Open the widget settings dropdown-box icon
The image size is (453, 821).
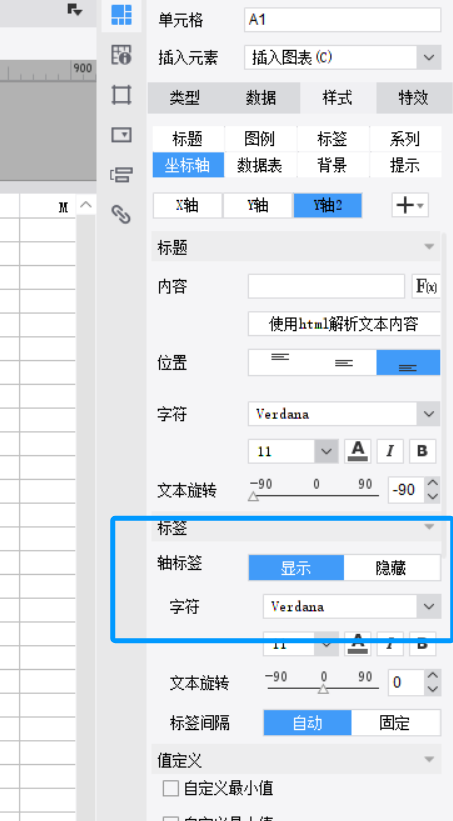[x=121, y=135]
